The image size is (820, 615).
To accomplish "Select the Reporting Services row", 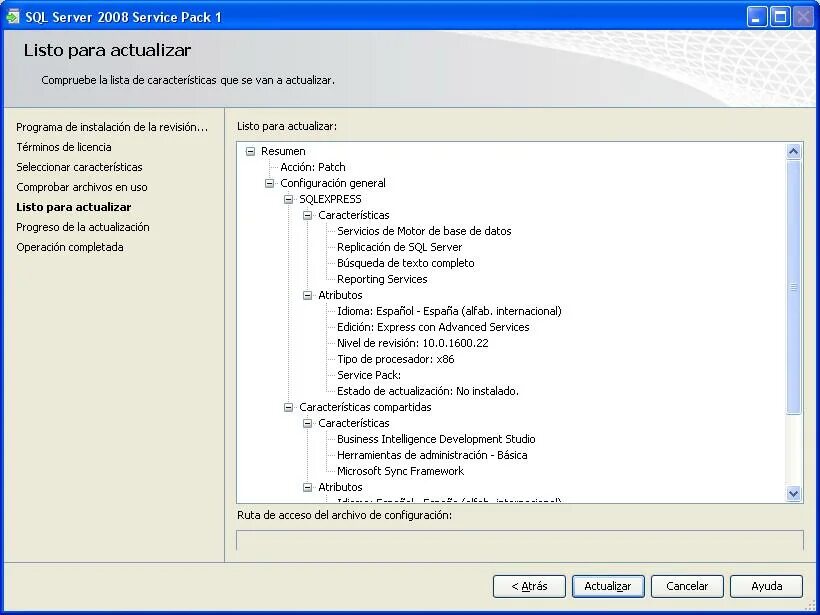I will [382, 279].
